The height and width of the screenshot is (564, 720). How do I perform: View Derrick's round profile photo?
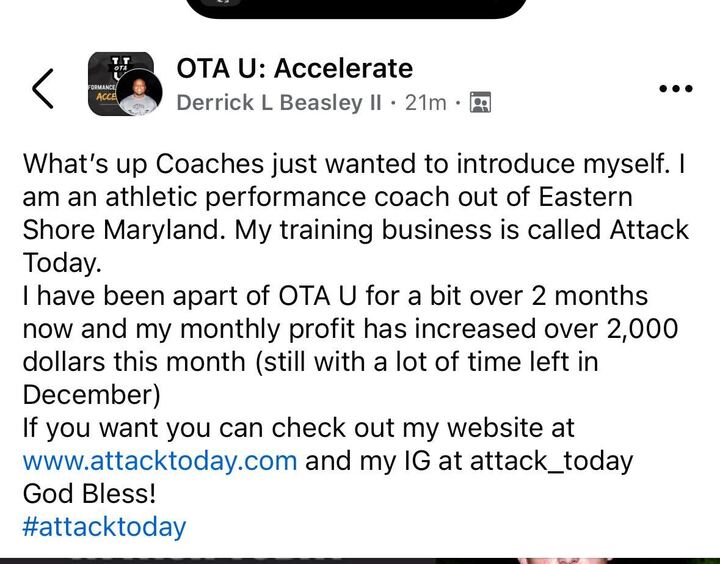139,95
